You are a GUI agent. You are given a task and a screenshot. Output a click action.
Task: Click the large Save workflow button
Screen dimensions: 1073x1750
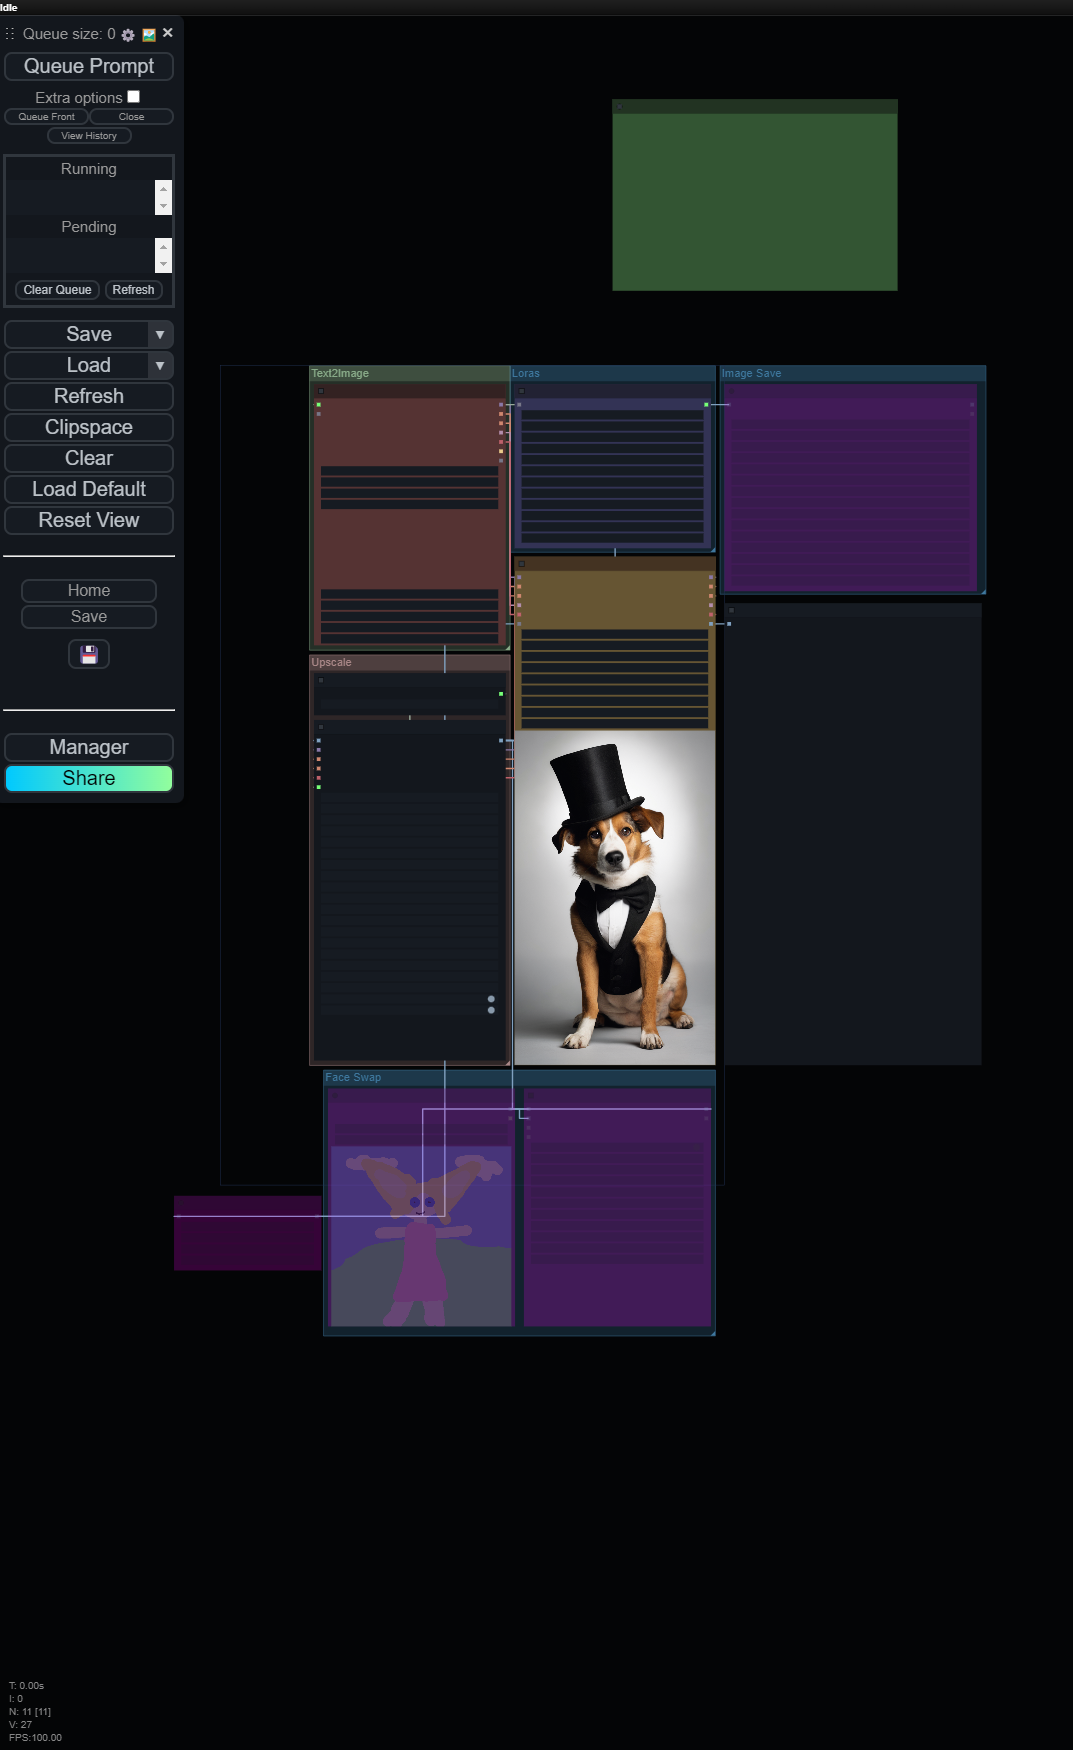pyautogui.click(x=77, y=334)
